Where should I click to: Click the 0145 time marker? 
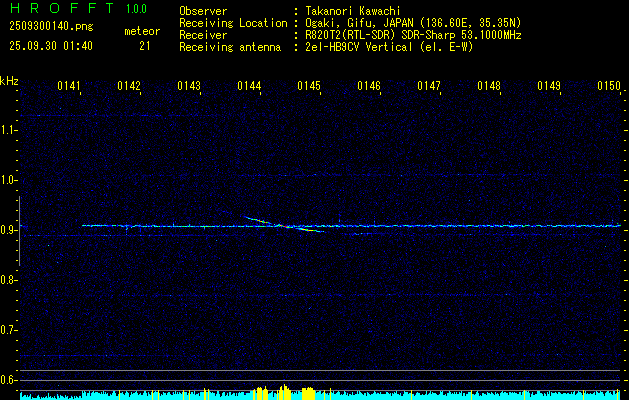309,86
